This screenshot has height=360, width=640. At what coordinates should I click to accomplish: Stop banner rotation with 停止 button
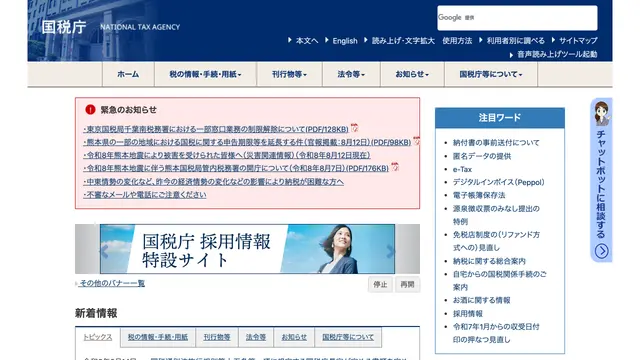click(380, 284)
